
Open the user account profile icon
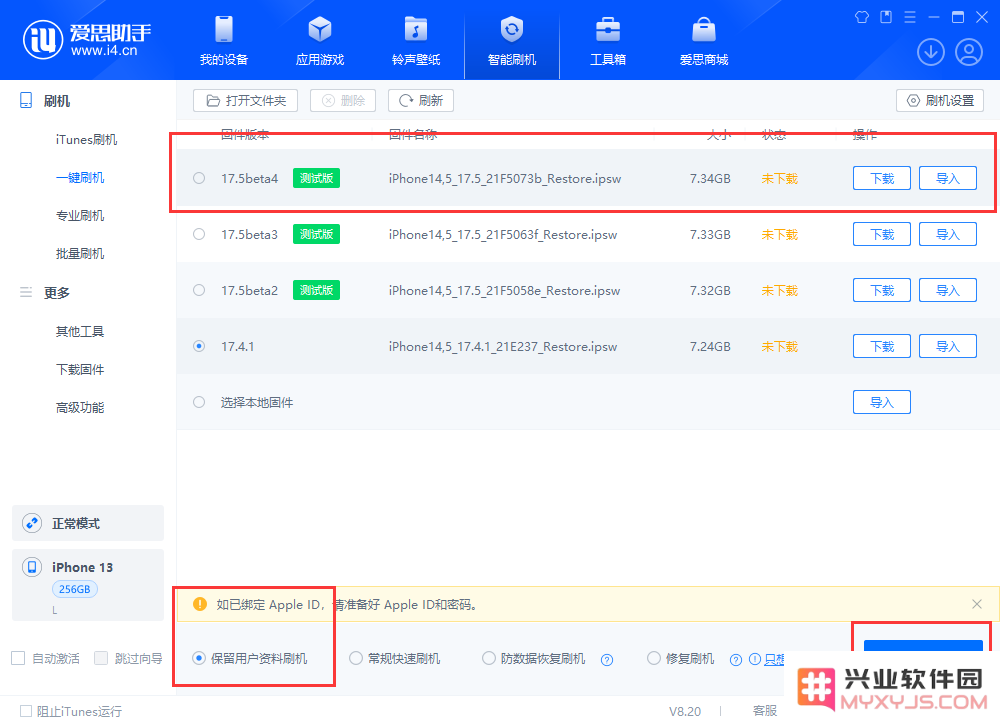pyautogui.click(x=968, y=52)
